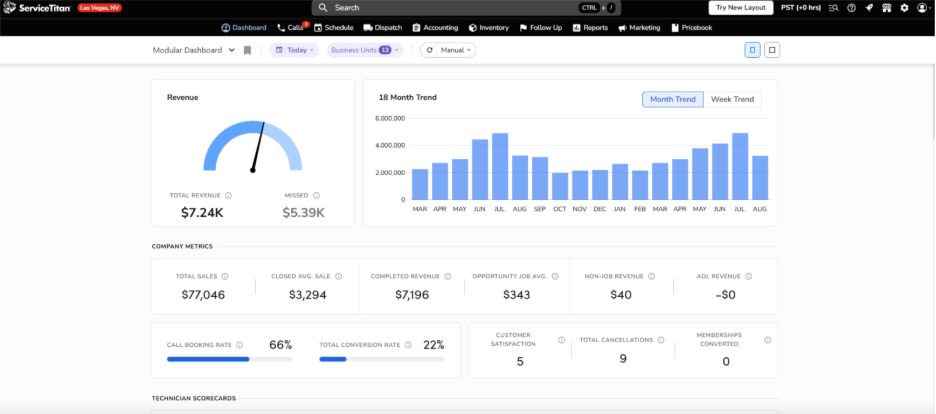The height and width of the screenshot is (414, 936).
Task: Switch to the narrow layout view toggle
Action: pos(752,50)
